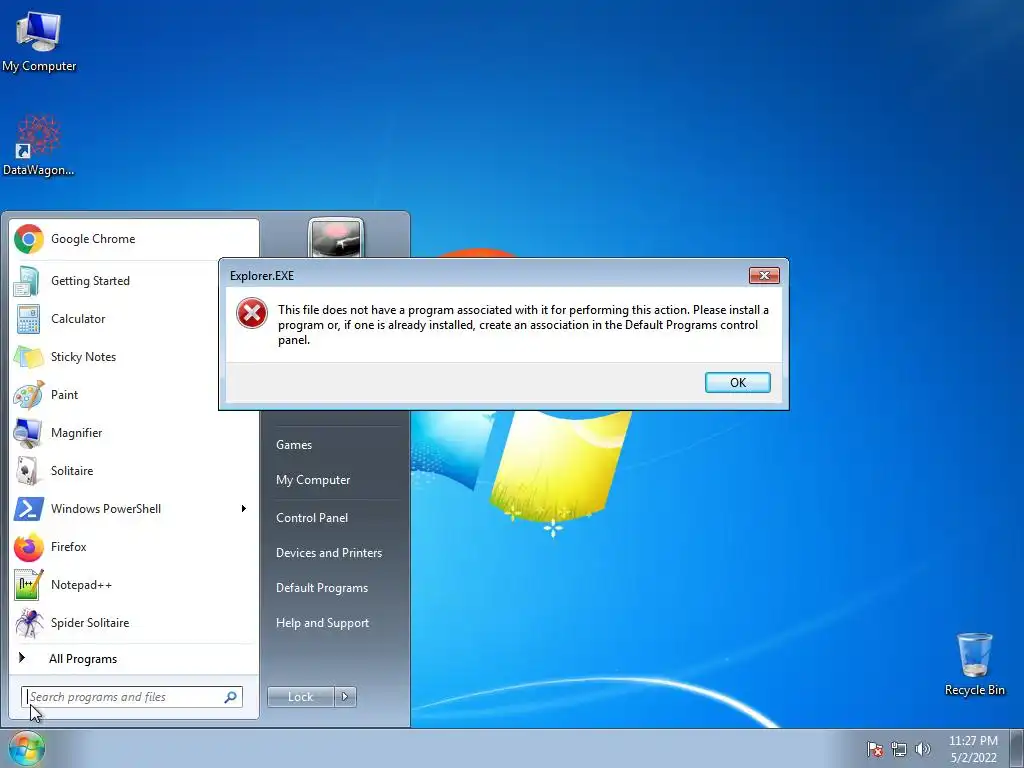This screenshot has height=768, width=1024.
Task: Open the My Computer desktop icon
Action: click(39, 41)
